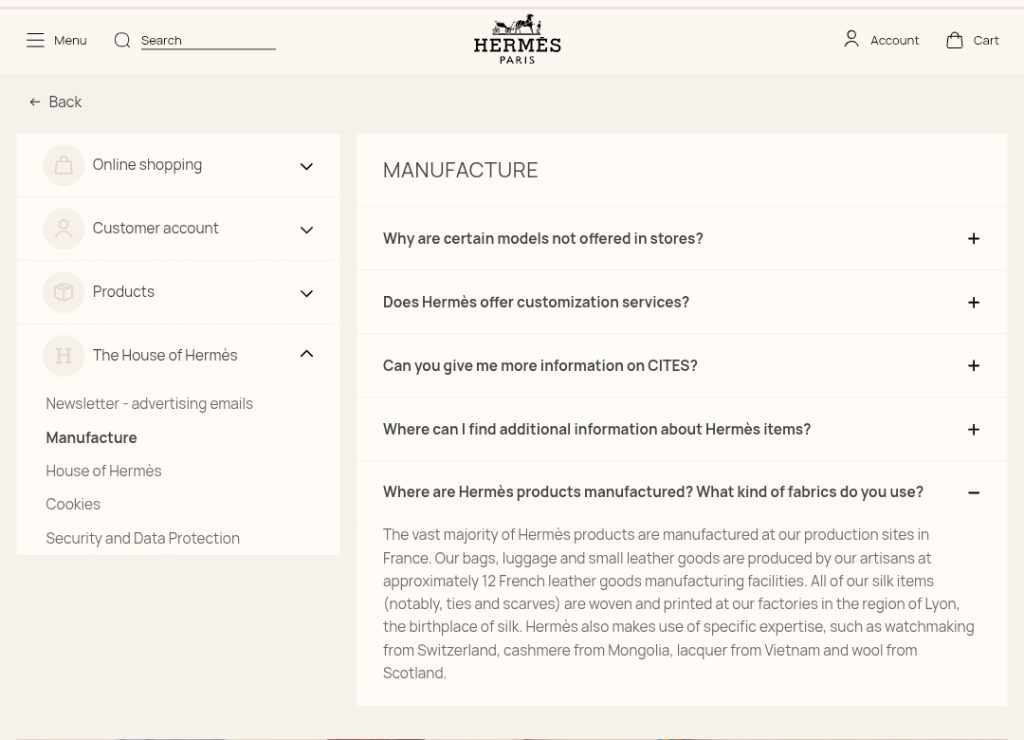This screenshot has width=1024, height=740.
Task: Open Newsletter - advertising emails
Action: (149, 404)
